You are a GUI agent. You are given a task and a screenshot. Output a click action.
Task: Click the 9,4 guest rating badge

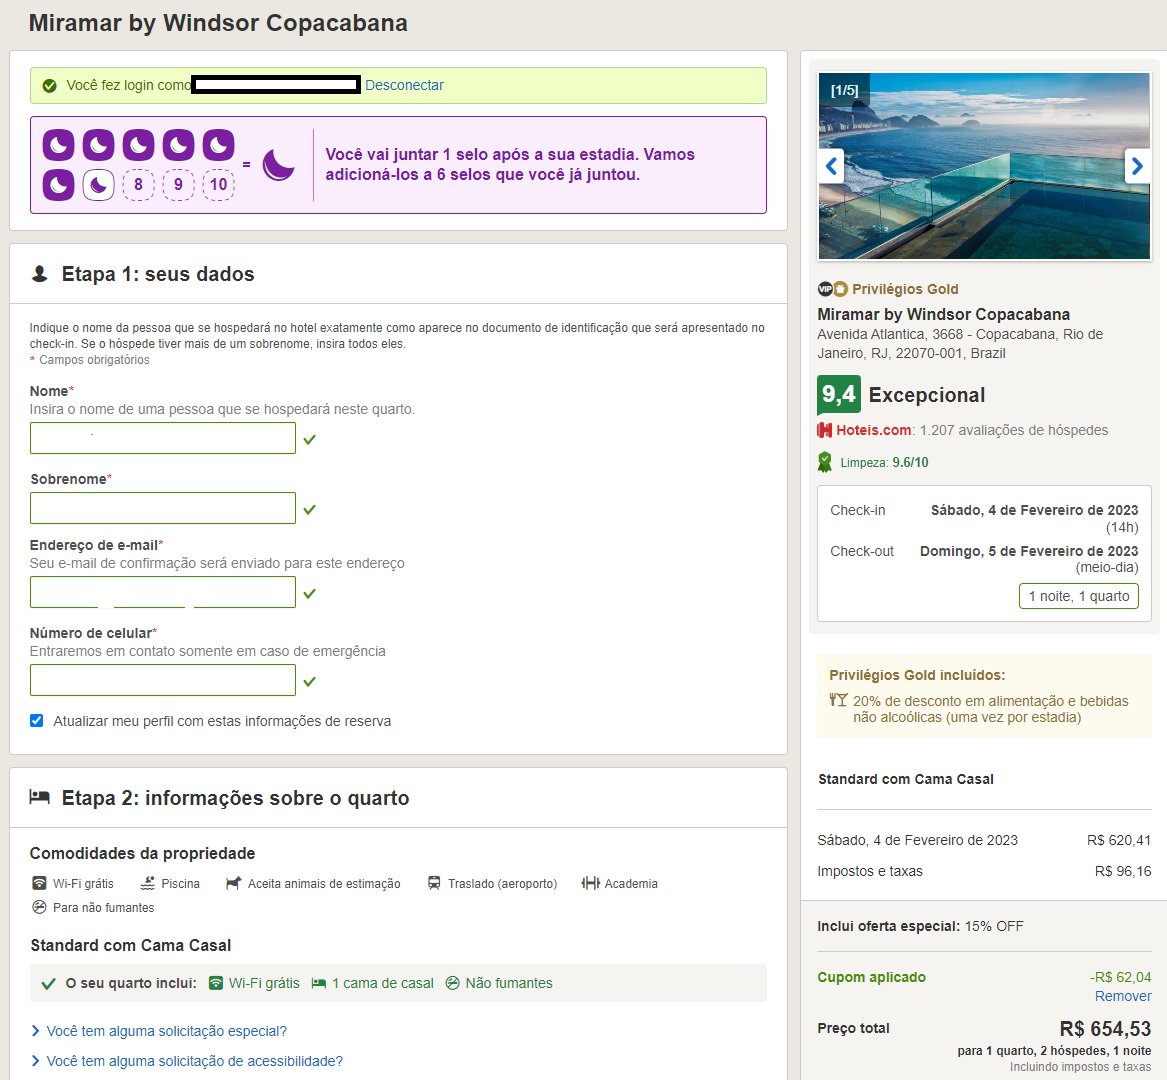coord(839,394)
